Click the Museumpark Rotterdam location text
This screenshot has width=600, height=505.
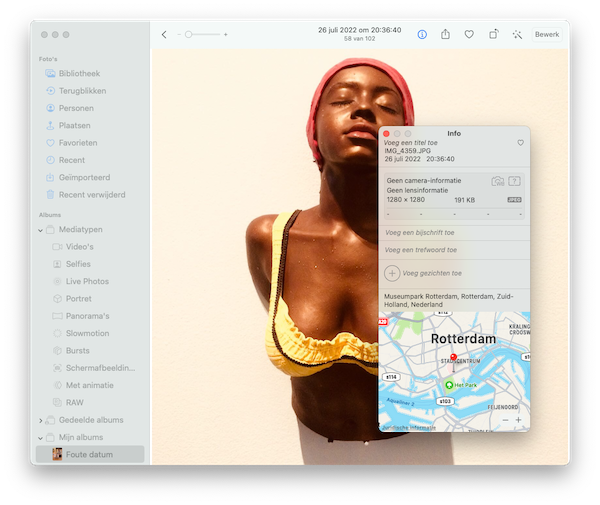(x=449, y=301)
